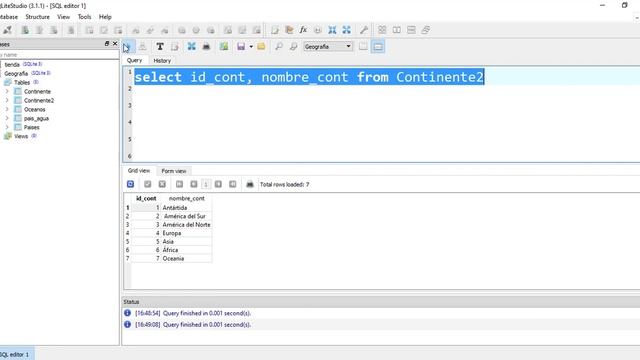This screenshot has height=360, width=640.
Task: Select the tienda database
Action: 12,64
